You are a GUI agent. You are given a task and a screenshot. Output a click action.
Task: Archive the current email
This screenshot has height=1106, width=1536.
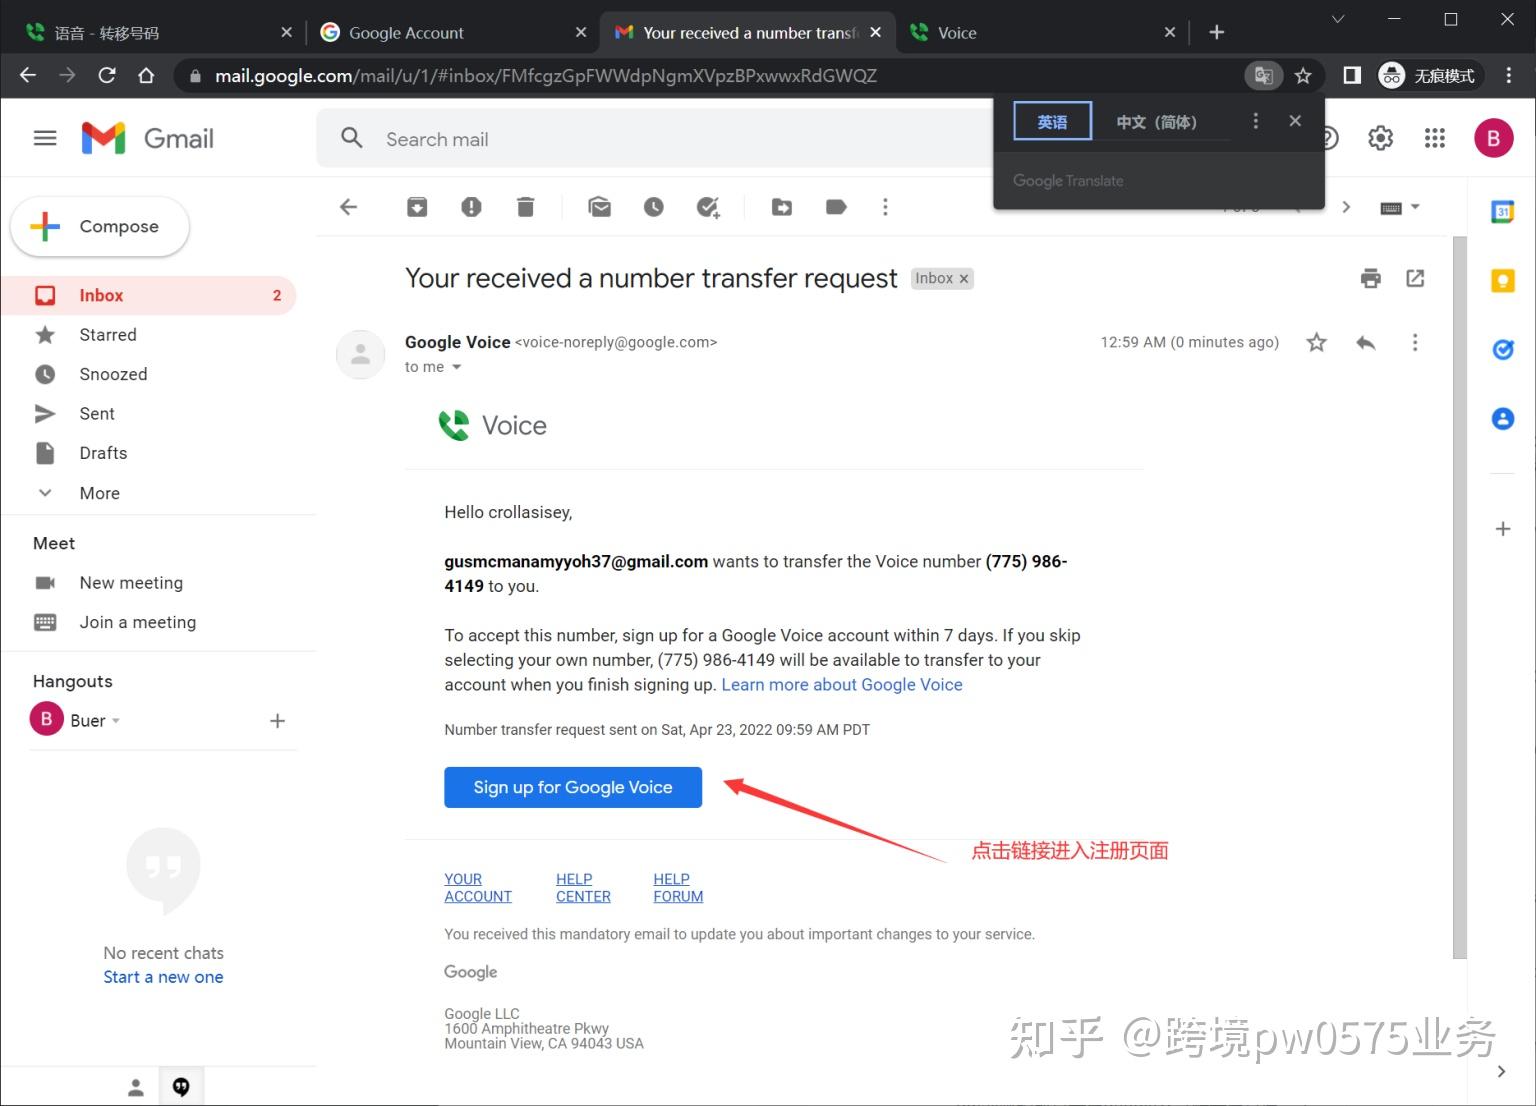click(417, 207)
